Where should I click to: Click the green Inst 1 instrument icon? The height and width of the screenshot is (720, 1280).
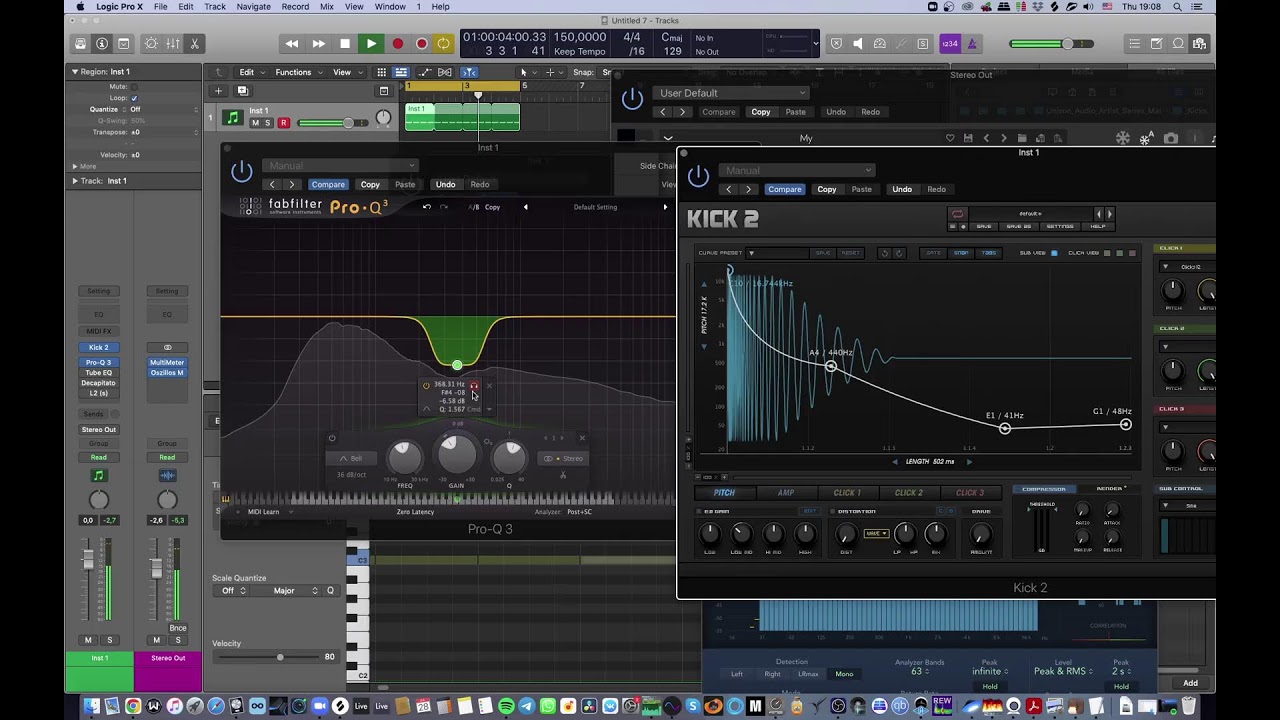pos(232,118)
